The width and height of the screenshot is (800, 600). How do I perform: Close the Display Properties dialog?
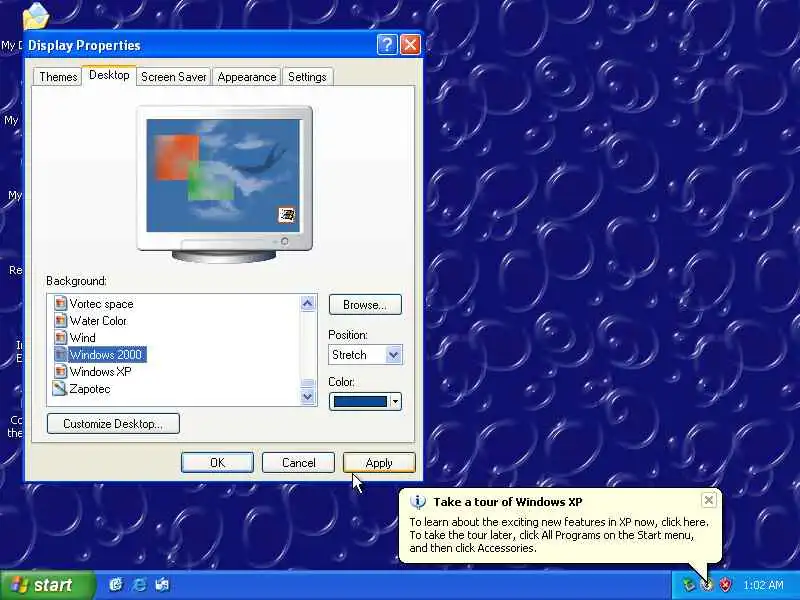(x=410, y=45)
